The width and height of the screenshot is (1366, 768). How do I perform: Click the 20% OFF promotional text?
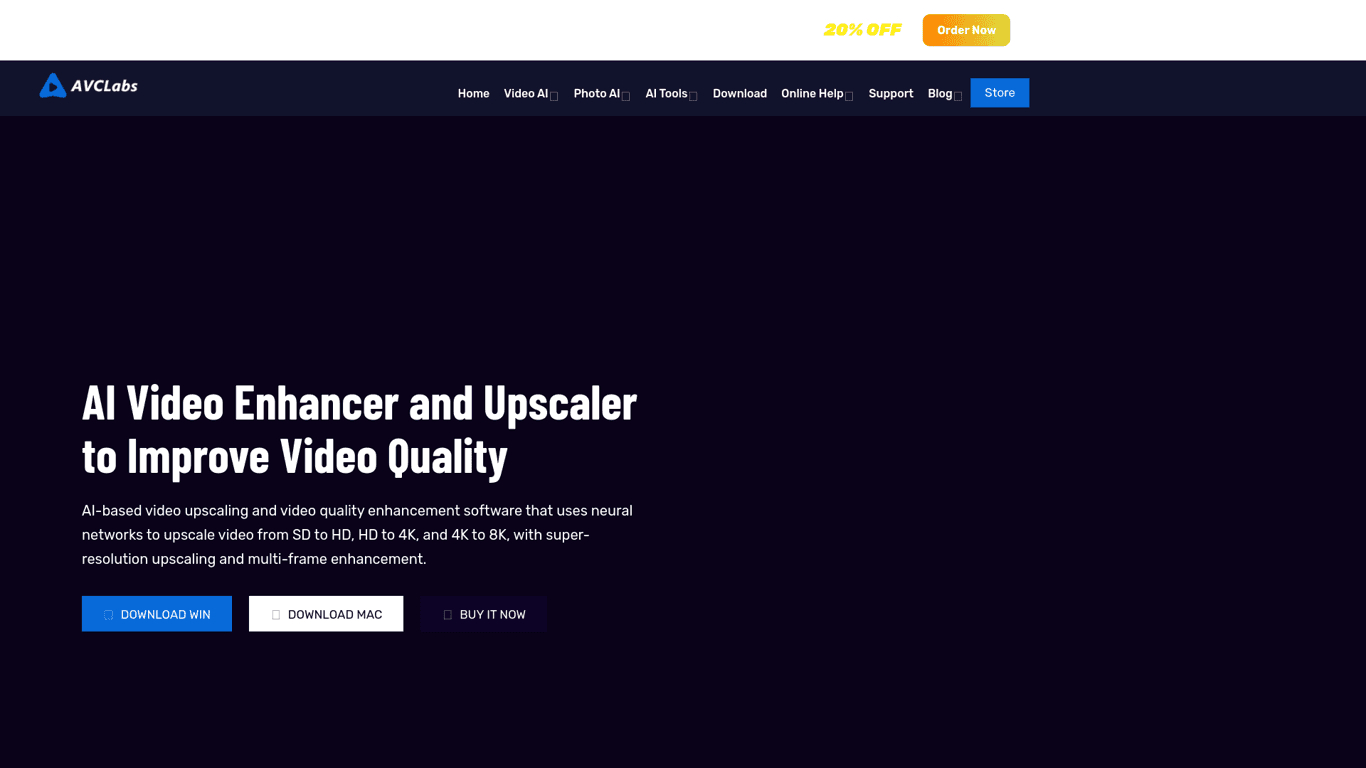(x=863, y=30)
